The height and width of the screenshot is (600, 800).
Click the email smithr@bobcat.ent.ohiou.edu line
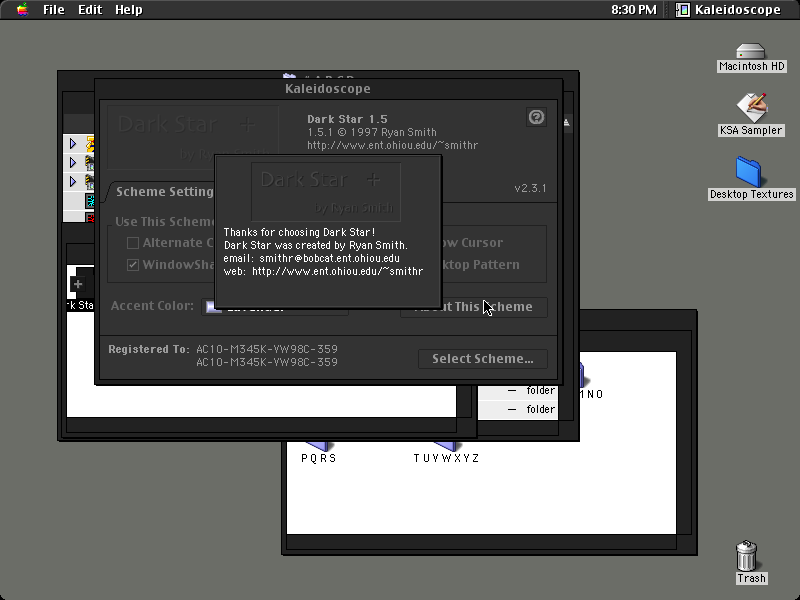point(312,258)
